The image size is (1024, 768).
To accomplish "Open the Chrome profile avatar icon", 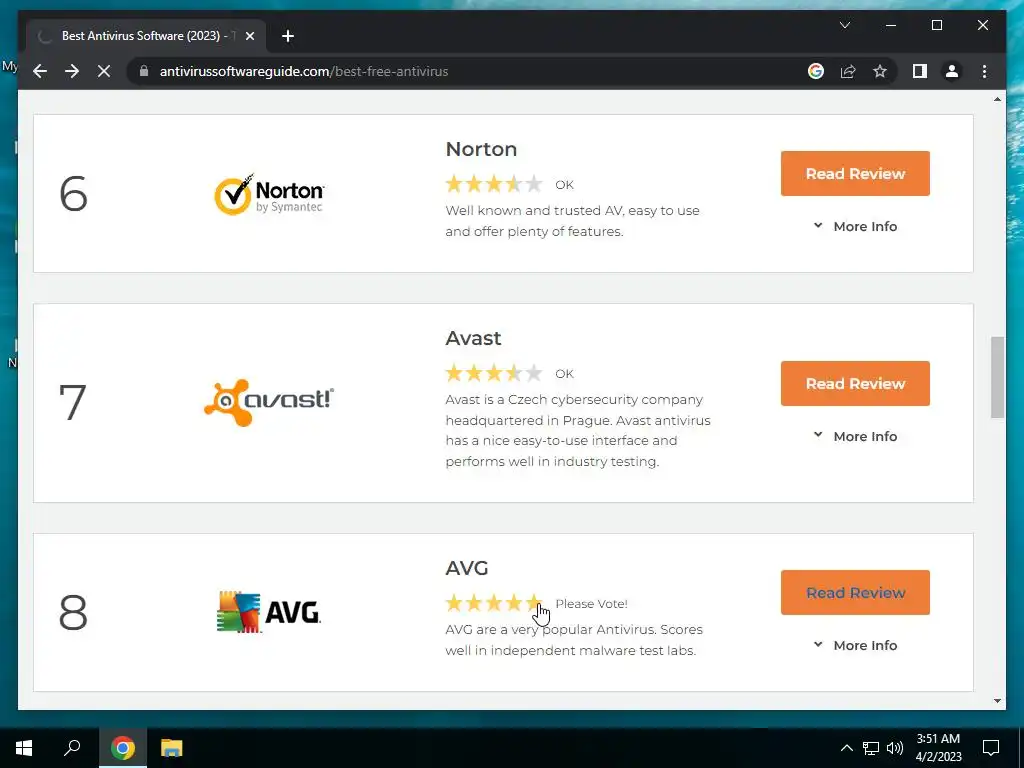I will [952, 71].
